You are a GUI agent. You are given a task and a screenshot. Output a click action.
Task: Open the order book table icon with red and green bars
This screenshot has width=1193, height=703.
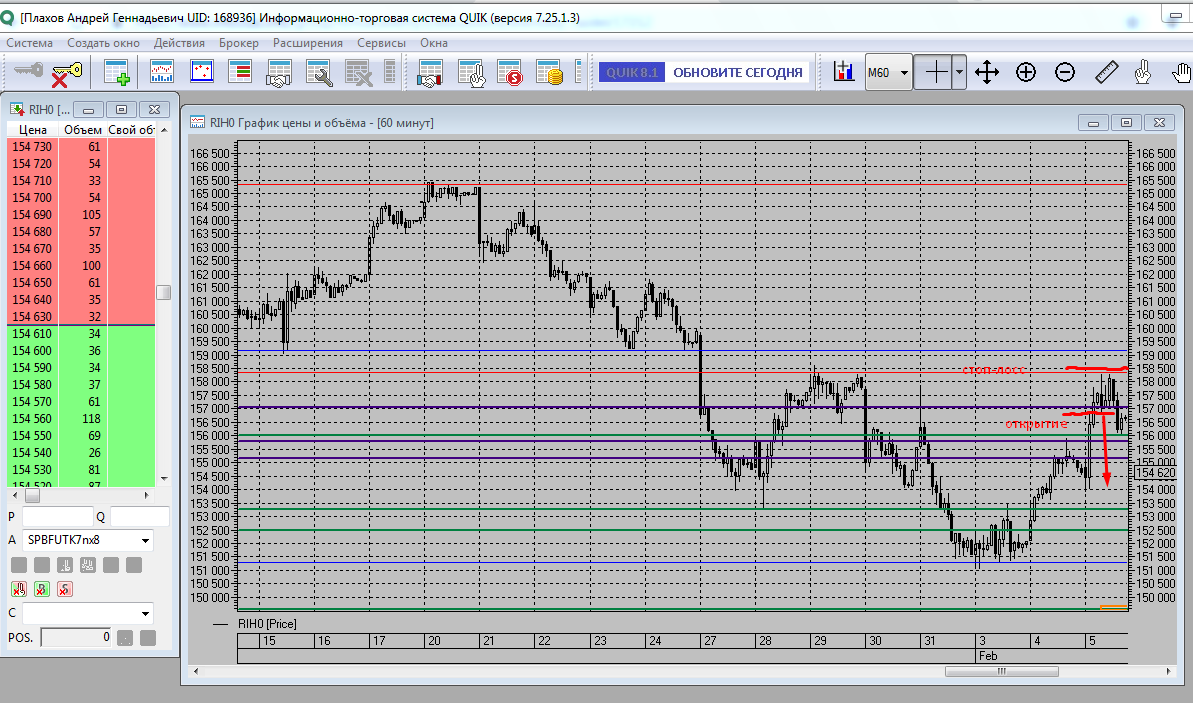(240, 72)
